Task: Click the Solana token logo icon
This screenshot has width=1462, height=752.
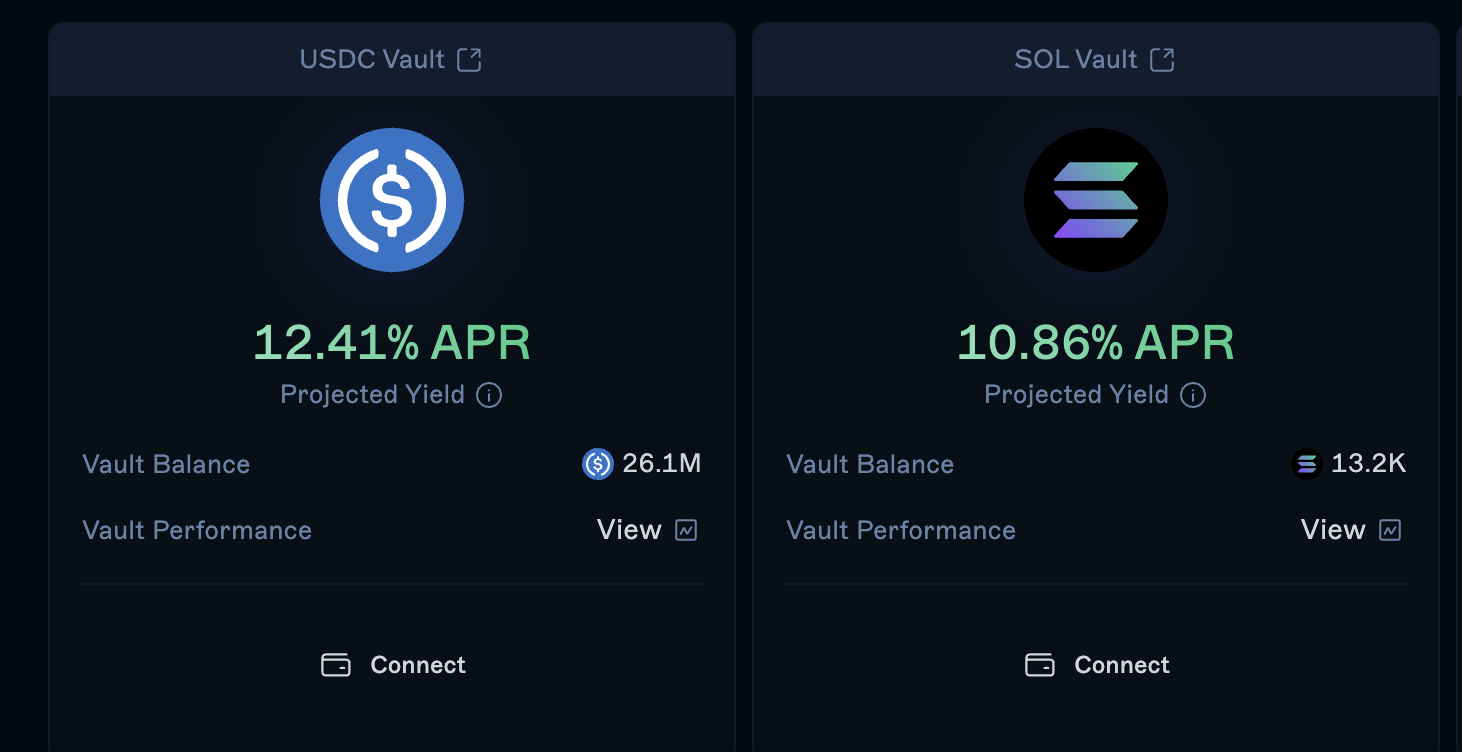Action: (1095, 200)
